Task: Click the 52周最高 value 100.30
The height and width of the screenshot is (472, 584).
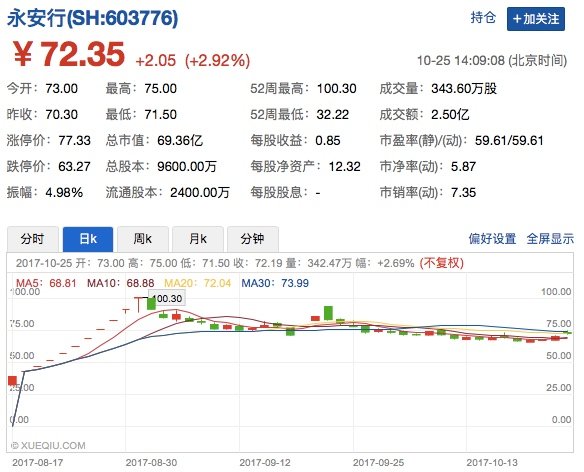Action: coord(337,89)
